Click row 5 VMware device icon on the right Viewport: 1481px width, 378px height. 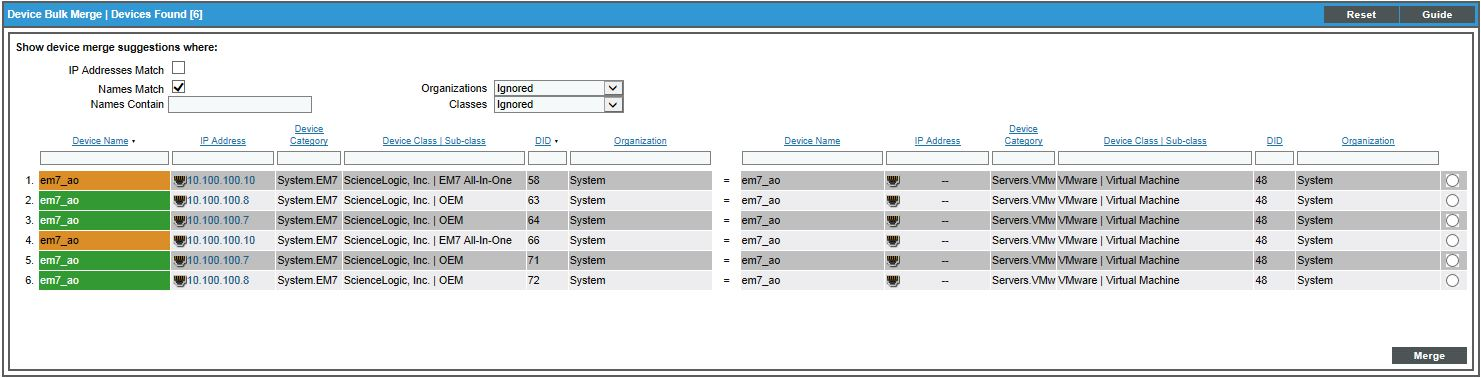click(893, 261)
